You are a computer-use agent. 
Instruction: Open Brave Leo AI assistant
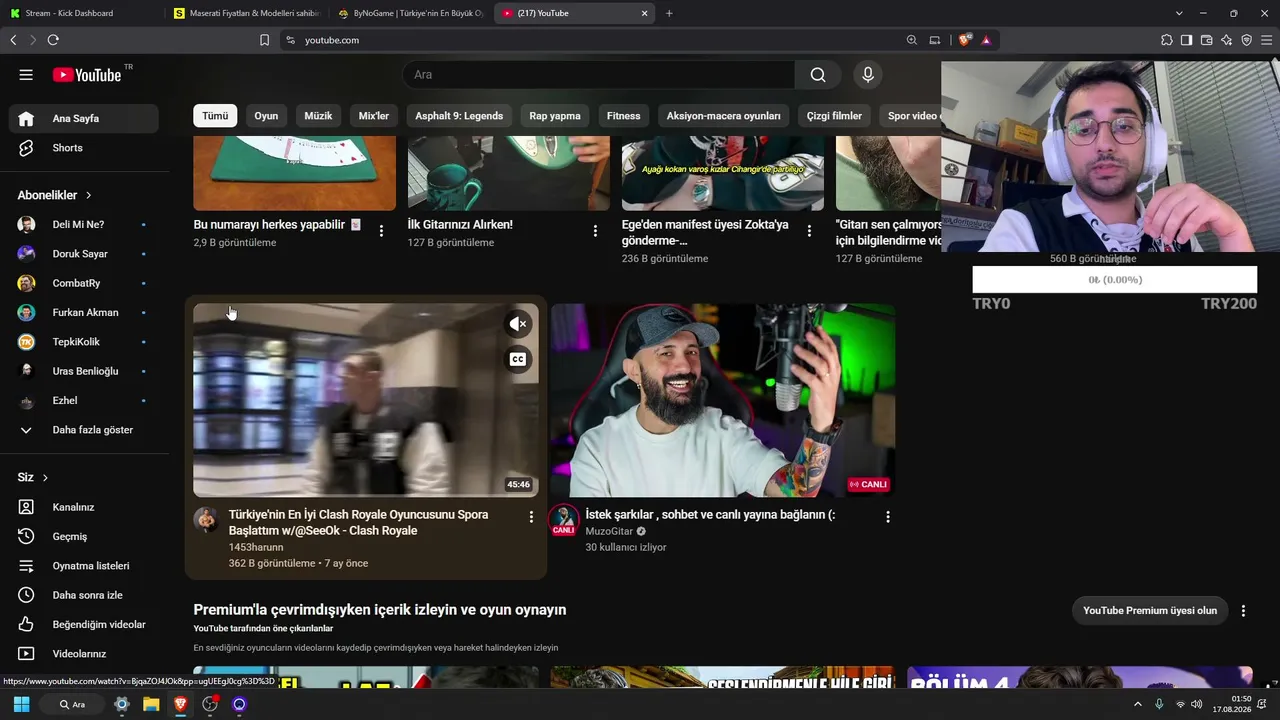1226,40
